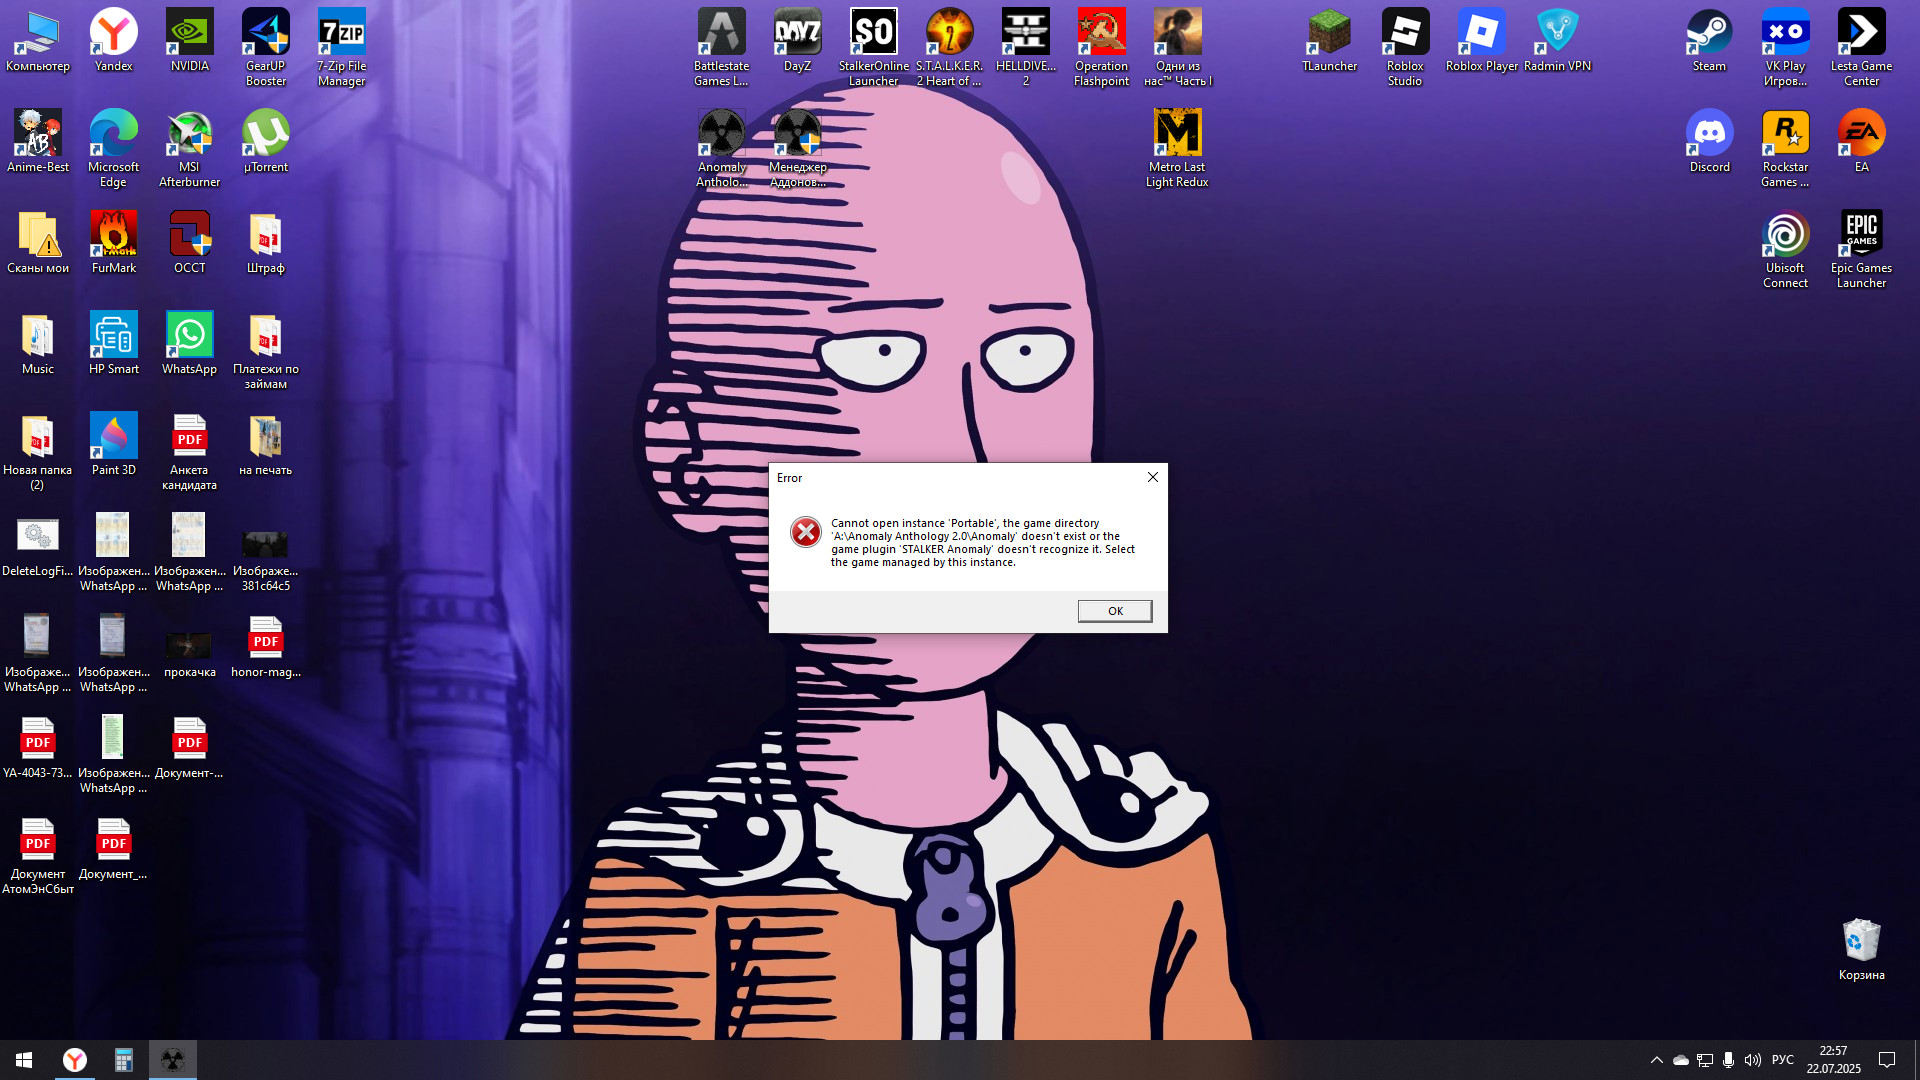Open the на печать folder
1920x1080 pixels.
[266, 444]
